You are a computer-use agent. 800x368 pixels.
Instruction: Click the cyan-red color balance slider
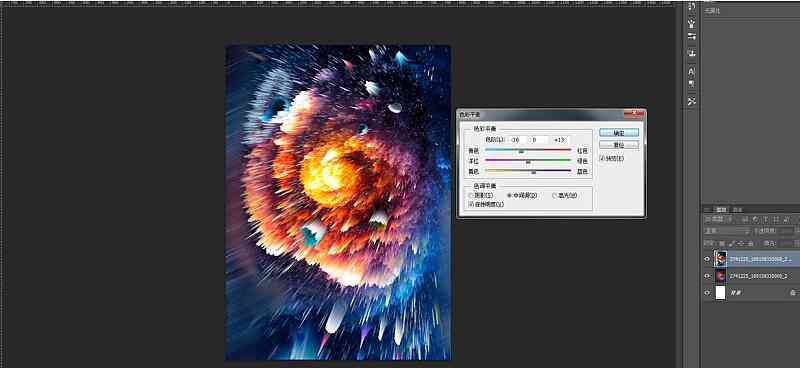pyautogui.click(x=528, y=151)
